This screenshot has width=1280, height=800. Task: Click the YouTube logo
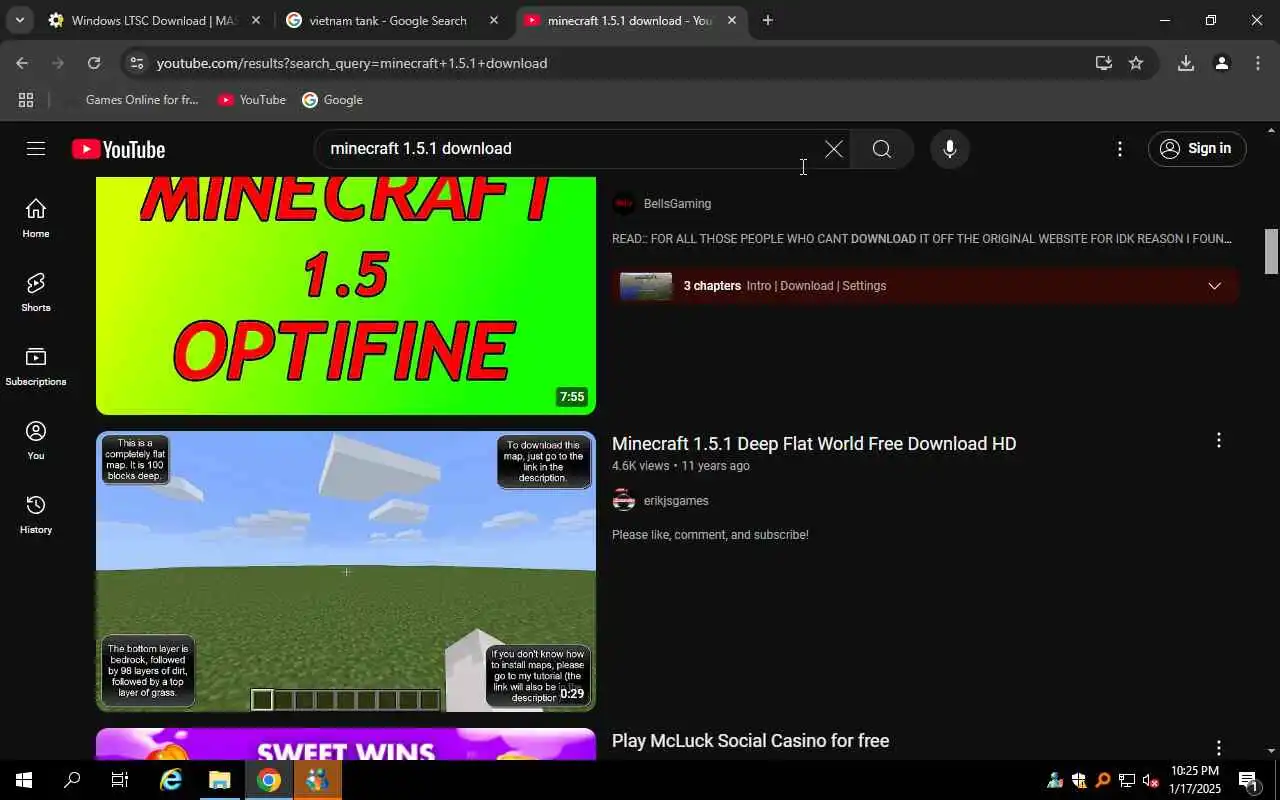(118, 149)
